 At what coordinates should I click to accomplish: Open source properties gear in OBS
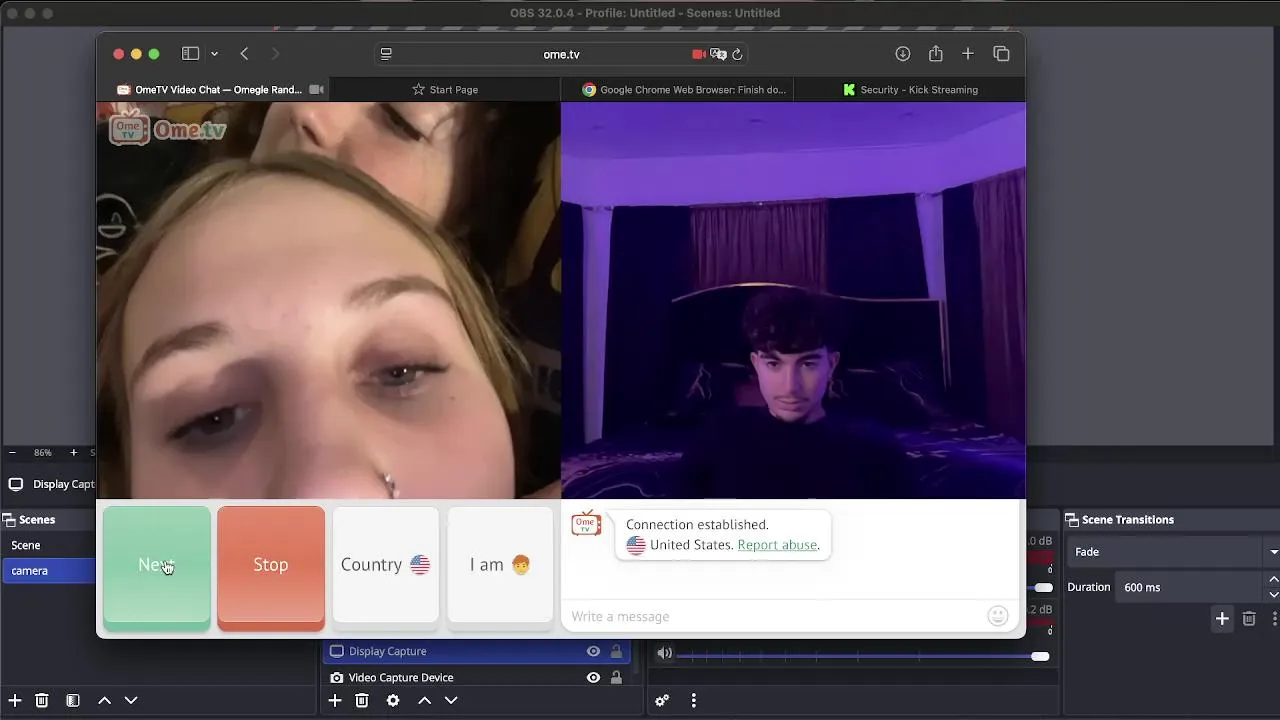coord(393,701)
